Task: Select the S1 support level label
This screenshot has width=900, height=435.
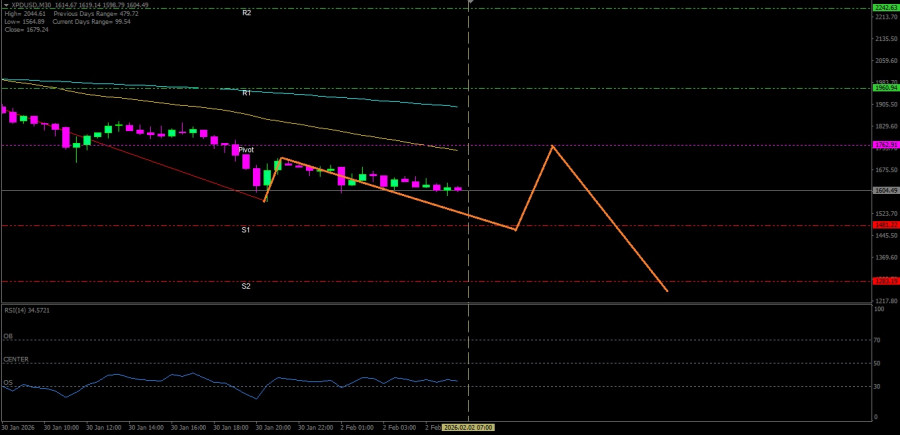Action: pos(246,230)
